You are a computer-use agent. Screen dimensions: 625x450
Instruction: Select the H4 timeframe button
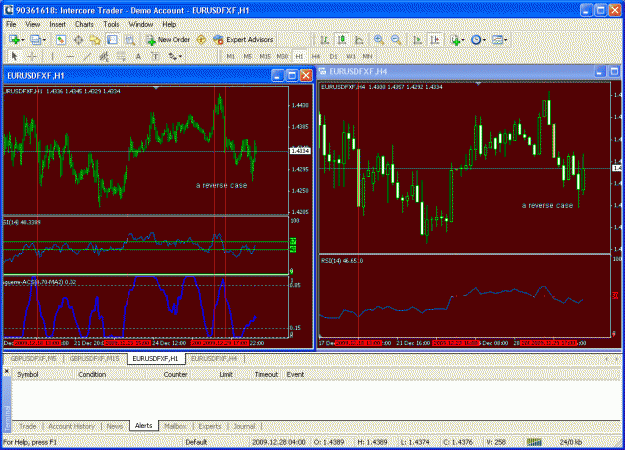(x=316, y=57)
